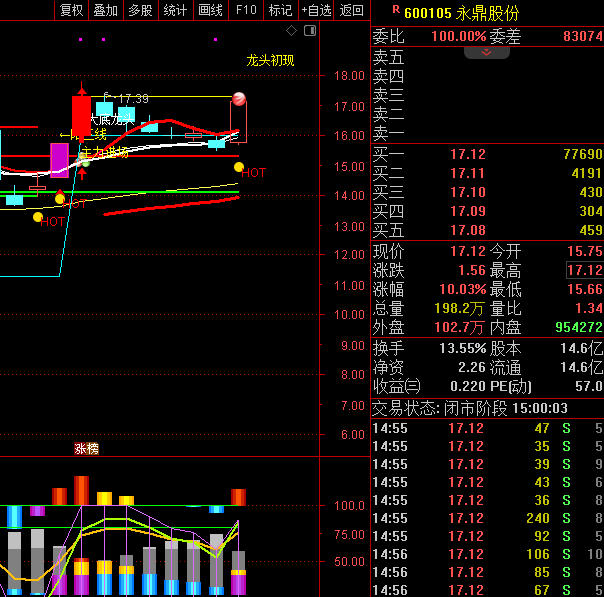Select the 买一 bid price 17.12

467,155
